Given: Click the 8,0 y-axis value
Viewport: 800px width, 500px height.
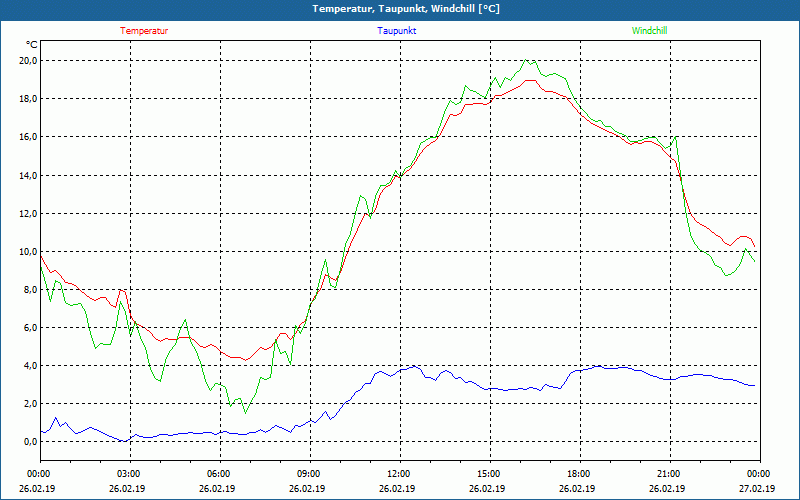Looking at the screenshot, I should tap(31, 290).
